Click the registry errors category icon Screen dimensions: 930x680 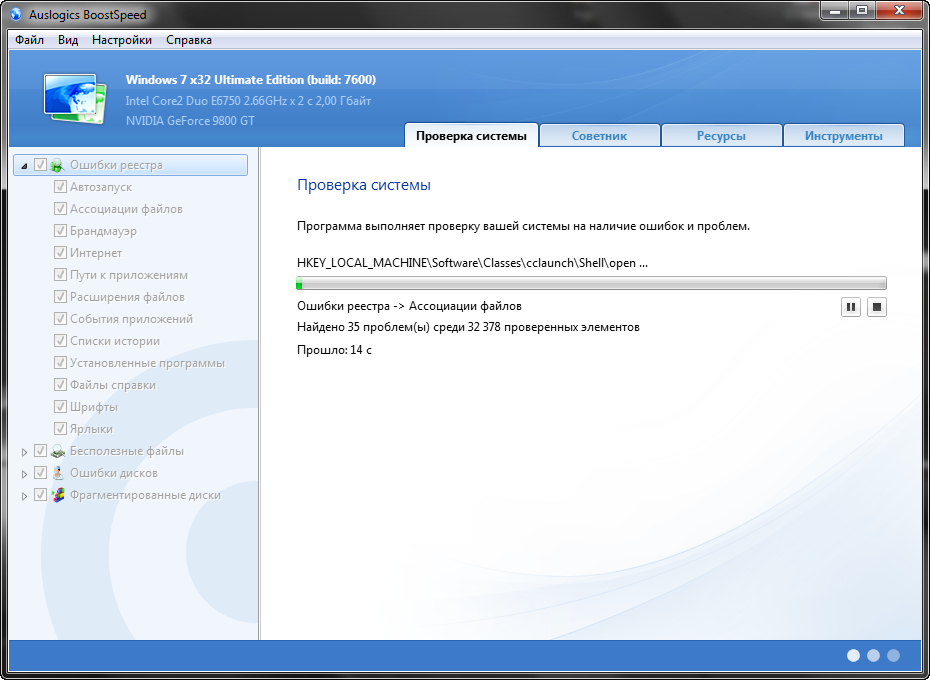coord(58,165)
